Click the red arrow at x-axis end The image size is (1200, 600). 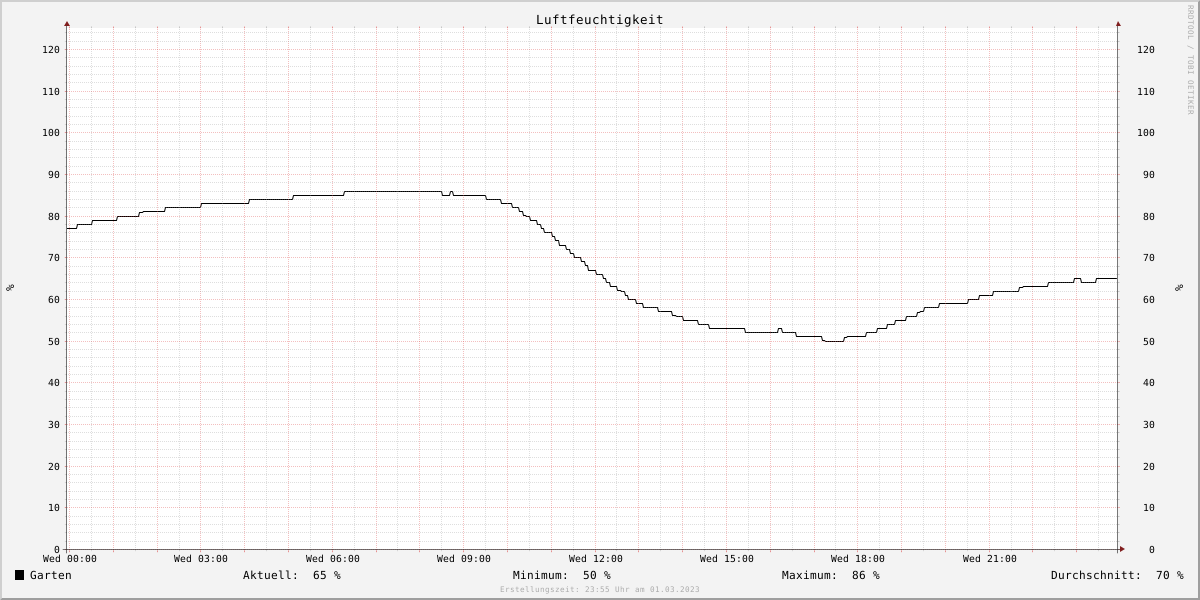tap(1122, 549)
